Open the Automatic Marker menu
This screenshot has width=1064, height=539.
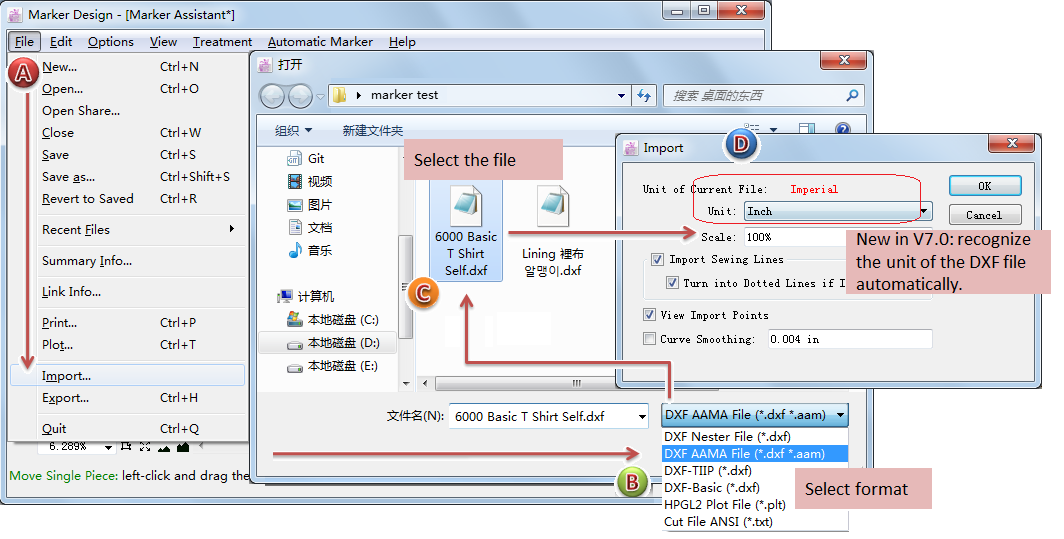(x=320, y=42)
